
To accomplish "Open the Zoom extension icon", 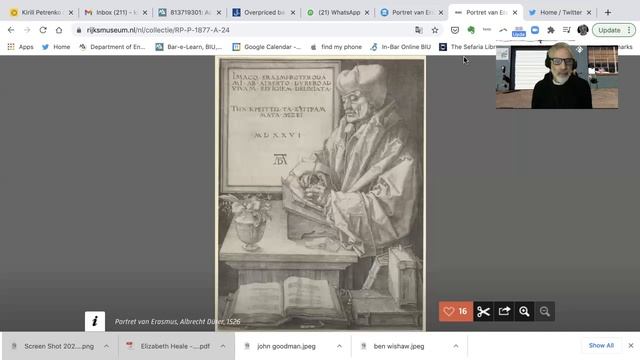I will [x=535, y=30].
